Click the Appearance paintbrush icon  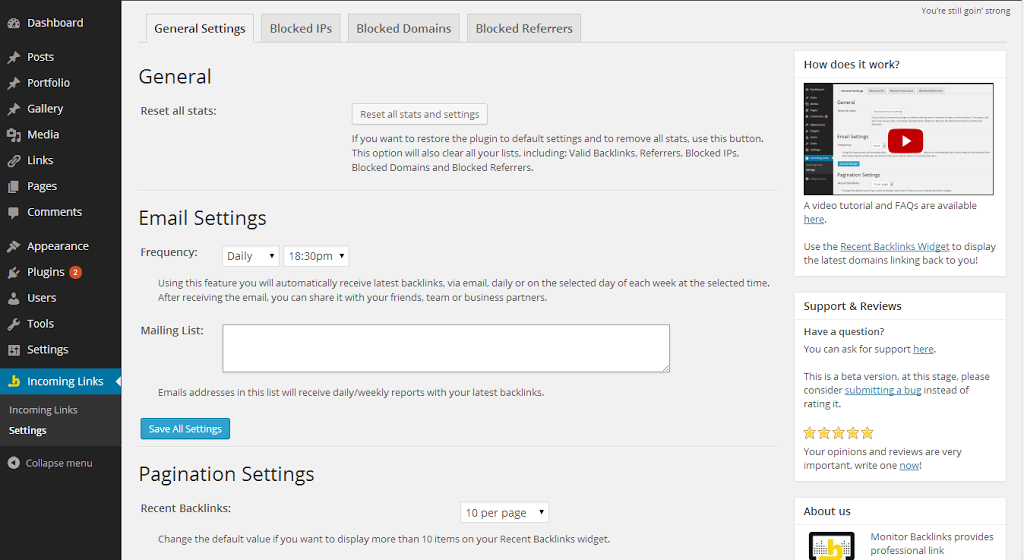coord(14,246)
